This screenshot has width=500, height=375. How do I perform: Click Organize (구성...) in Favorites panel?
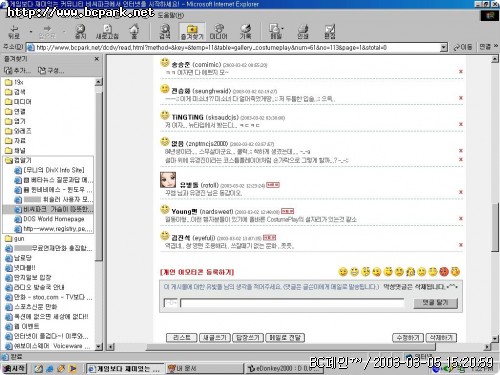tap(51, 70)
